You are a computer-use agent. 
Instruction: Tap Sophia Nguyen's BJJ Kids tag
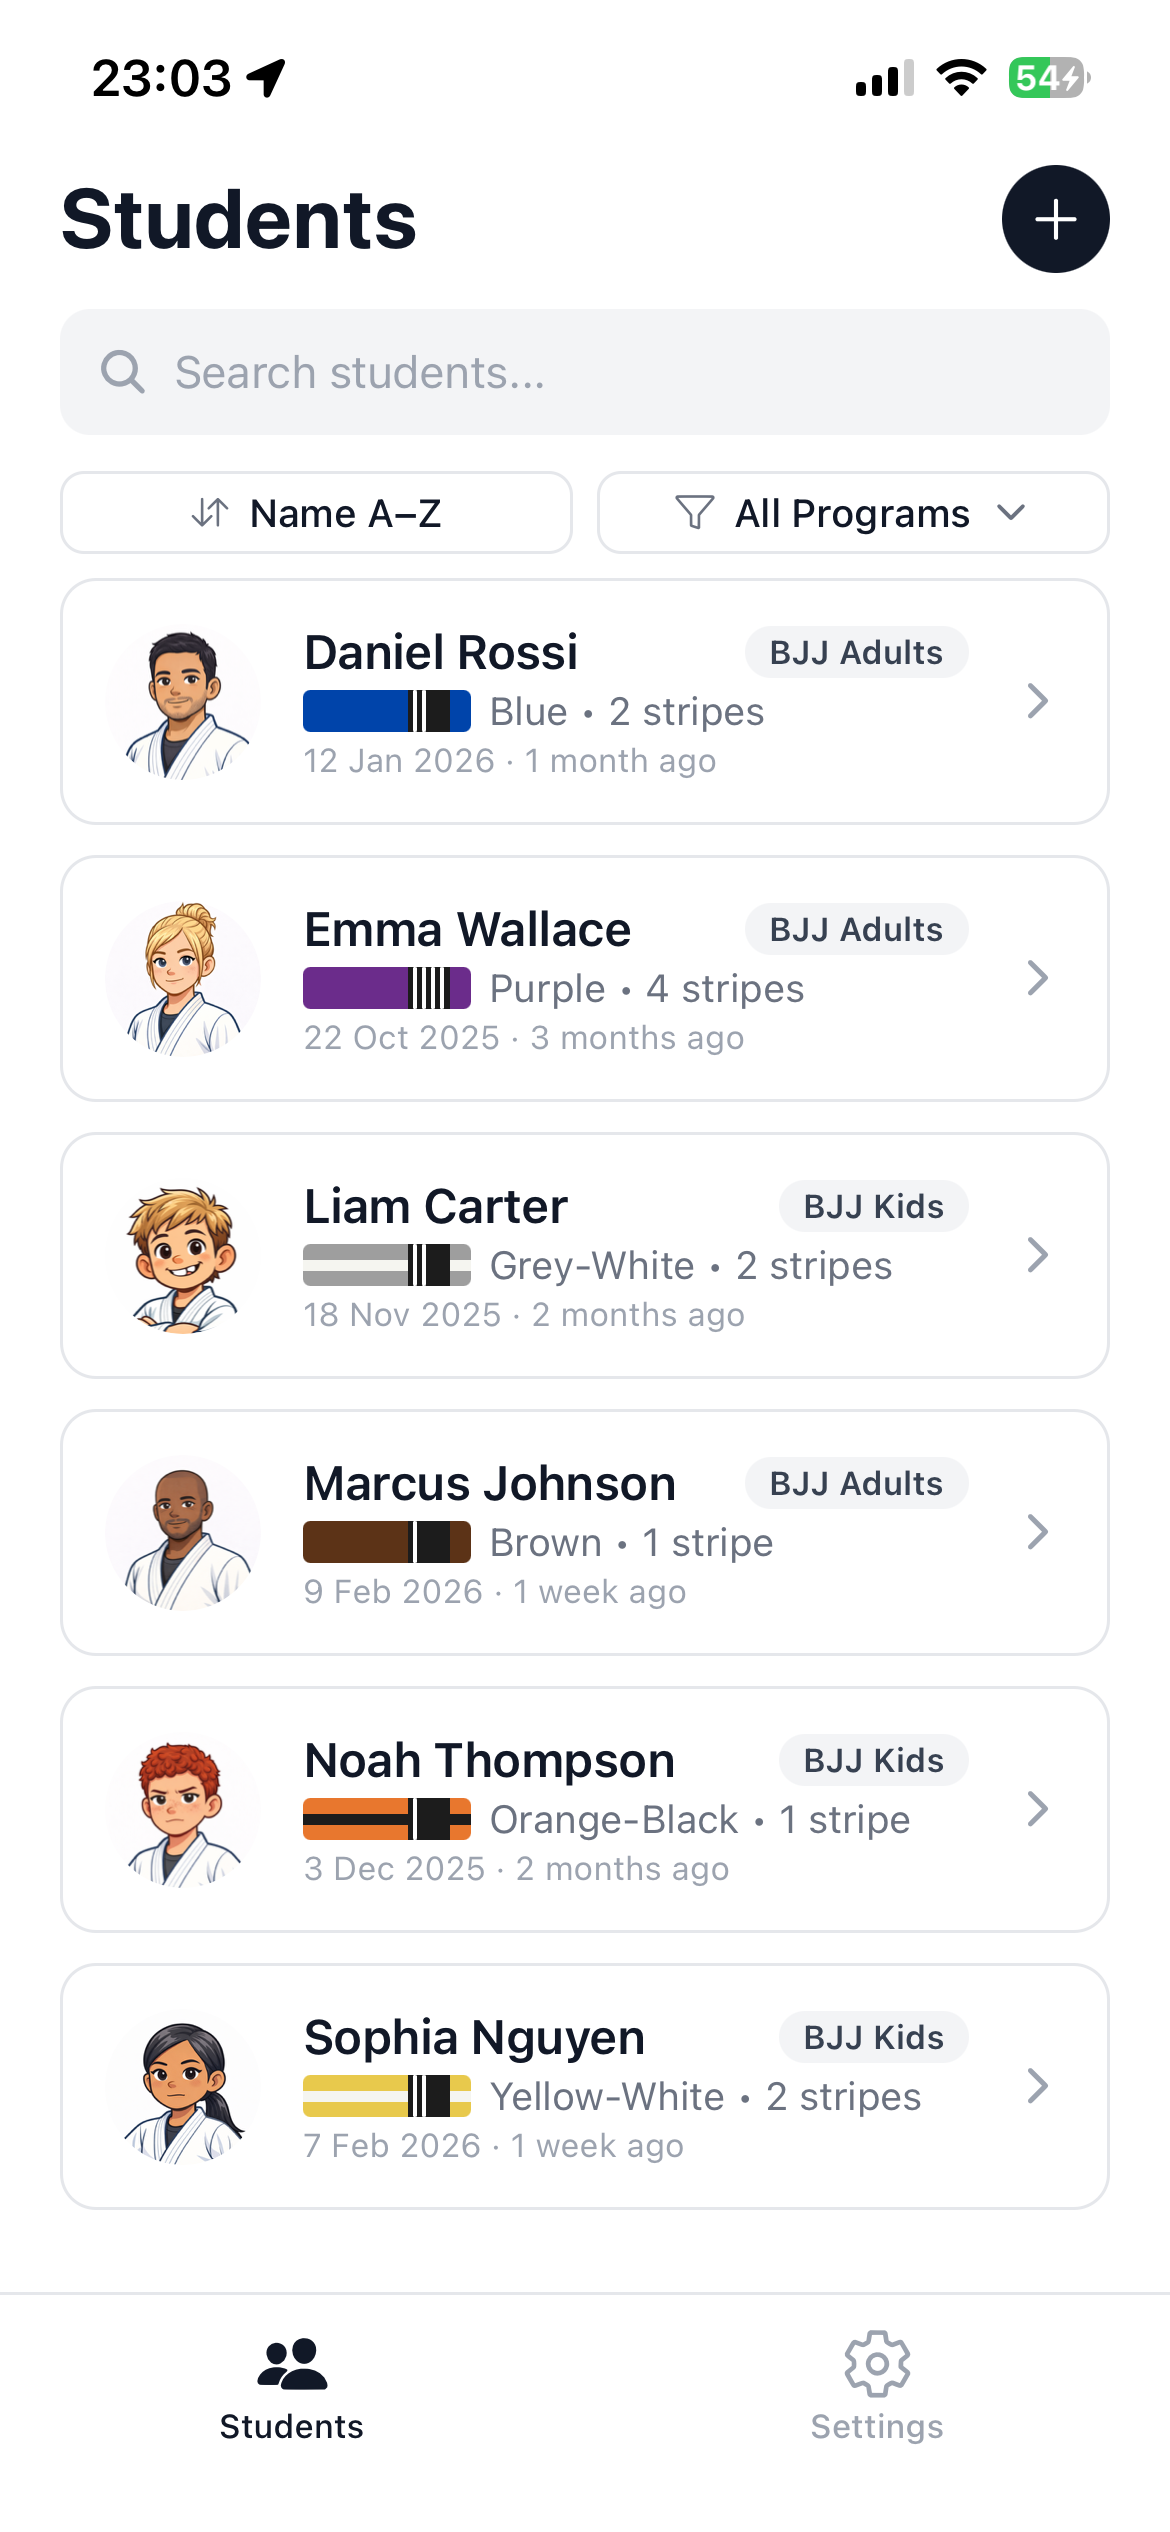click(873, 2037)
